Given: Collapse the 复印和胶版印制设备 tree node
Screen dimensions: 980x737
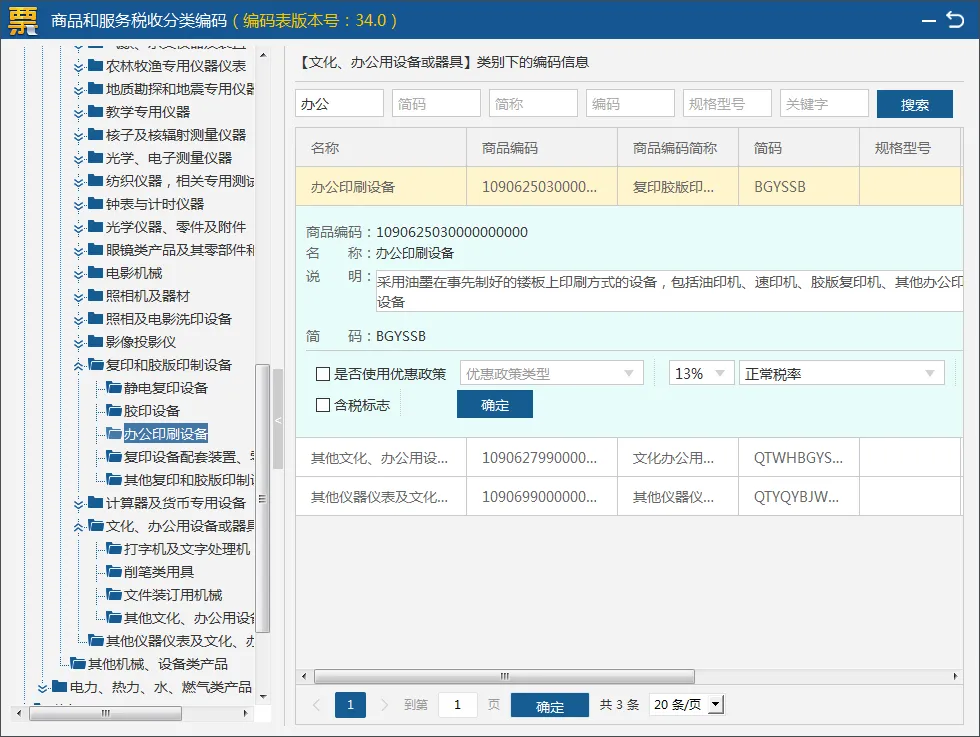Looking at the screenshot, I should [x=78, y=366].
